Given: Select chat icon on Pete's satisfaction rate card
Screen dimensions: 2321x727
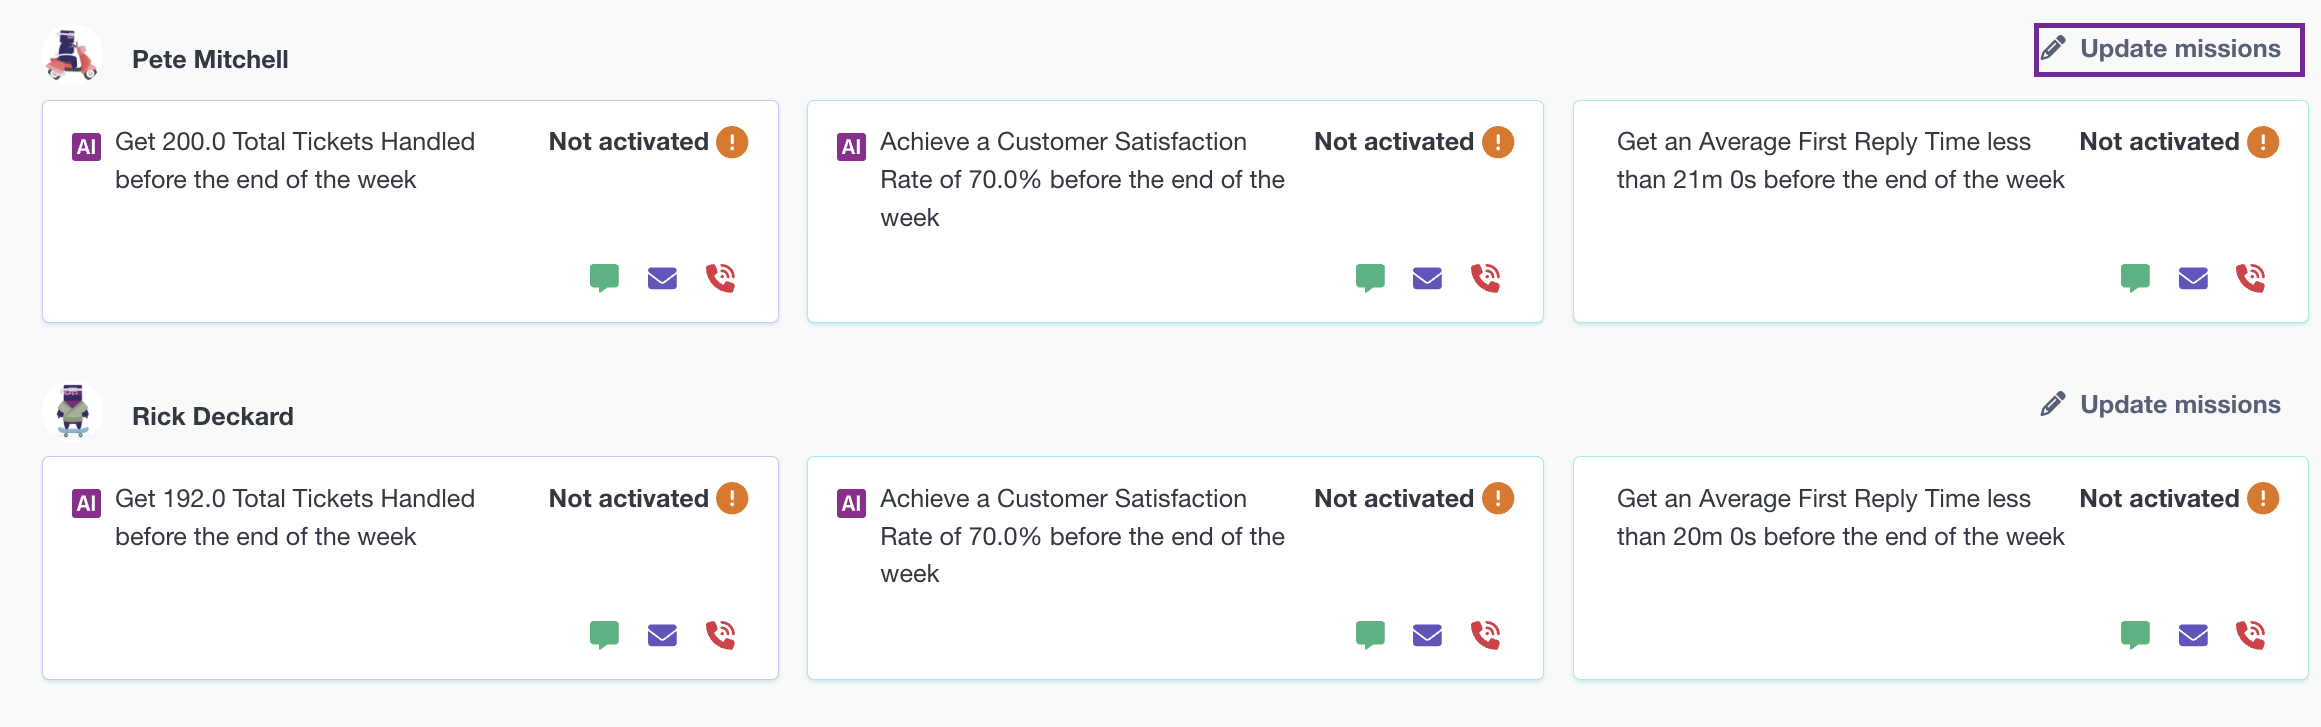Looking at the screenshot, I should click(1370, 277).
